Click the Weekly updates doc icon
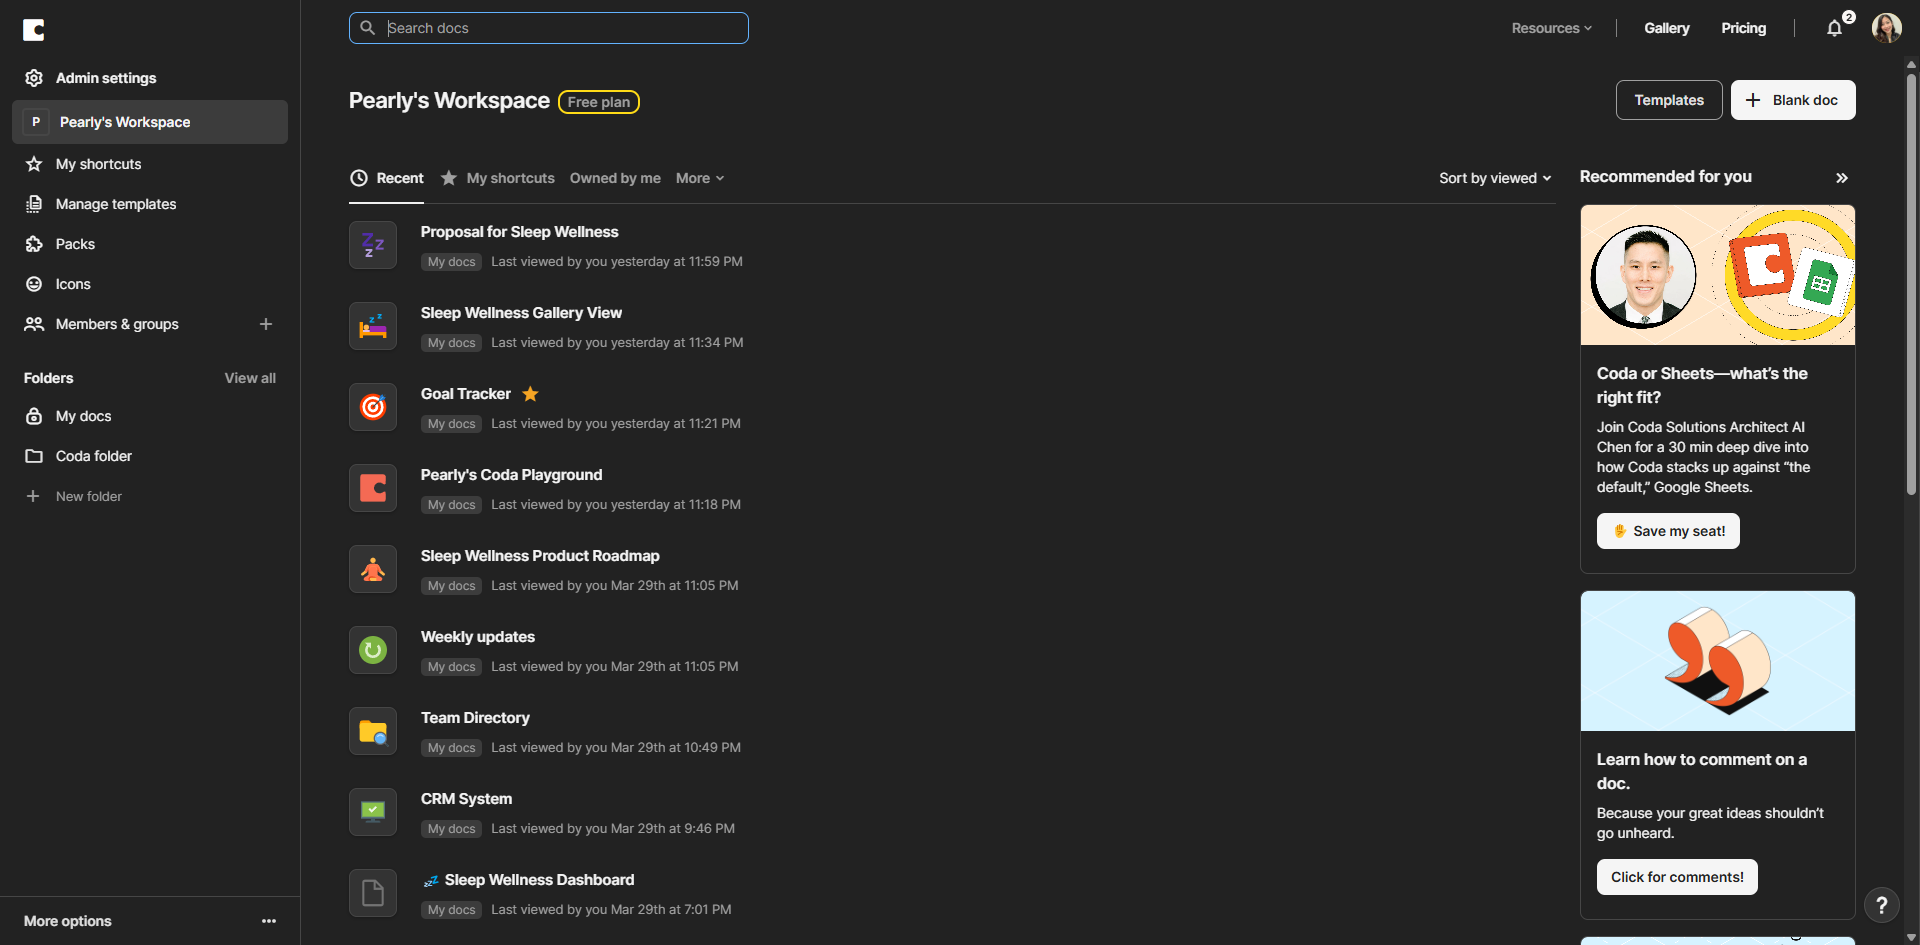 click(373, 650)
